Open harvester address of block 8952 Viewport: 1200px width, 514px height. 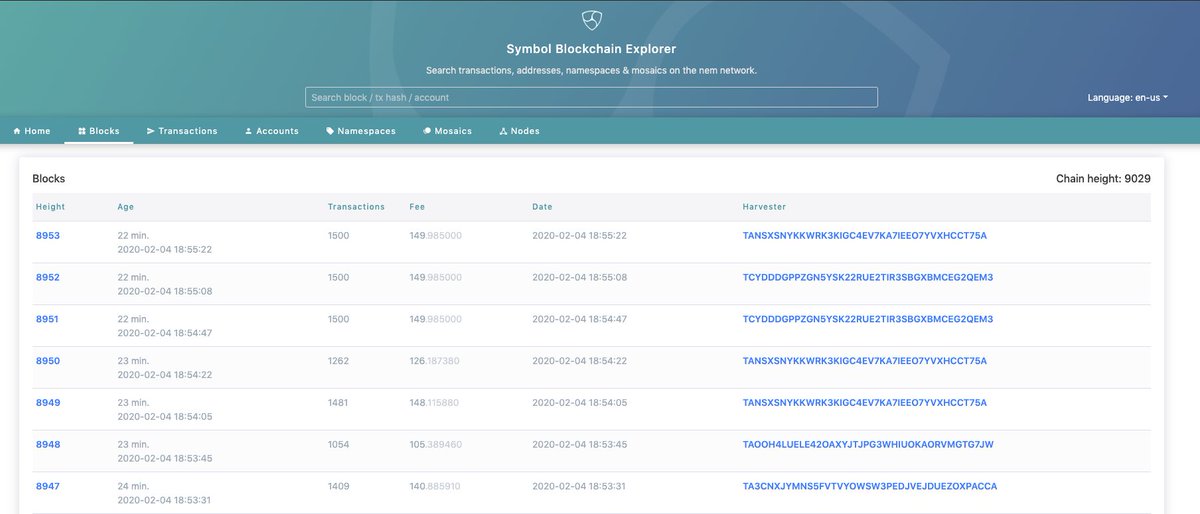(x=868, y=277)
